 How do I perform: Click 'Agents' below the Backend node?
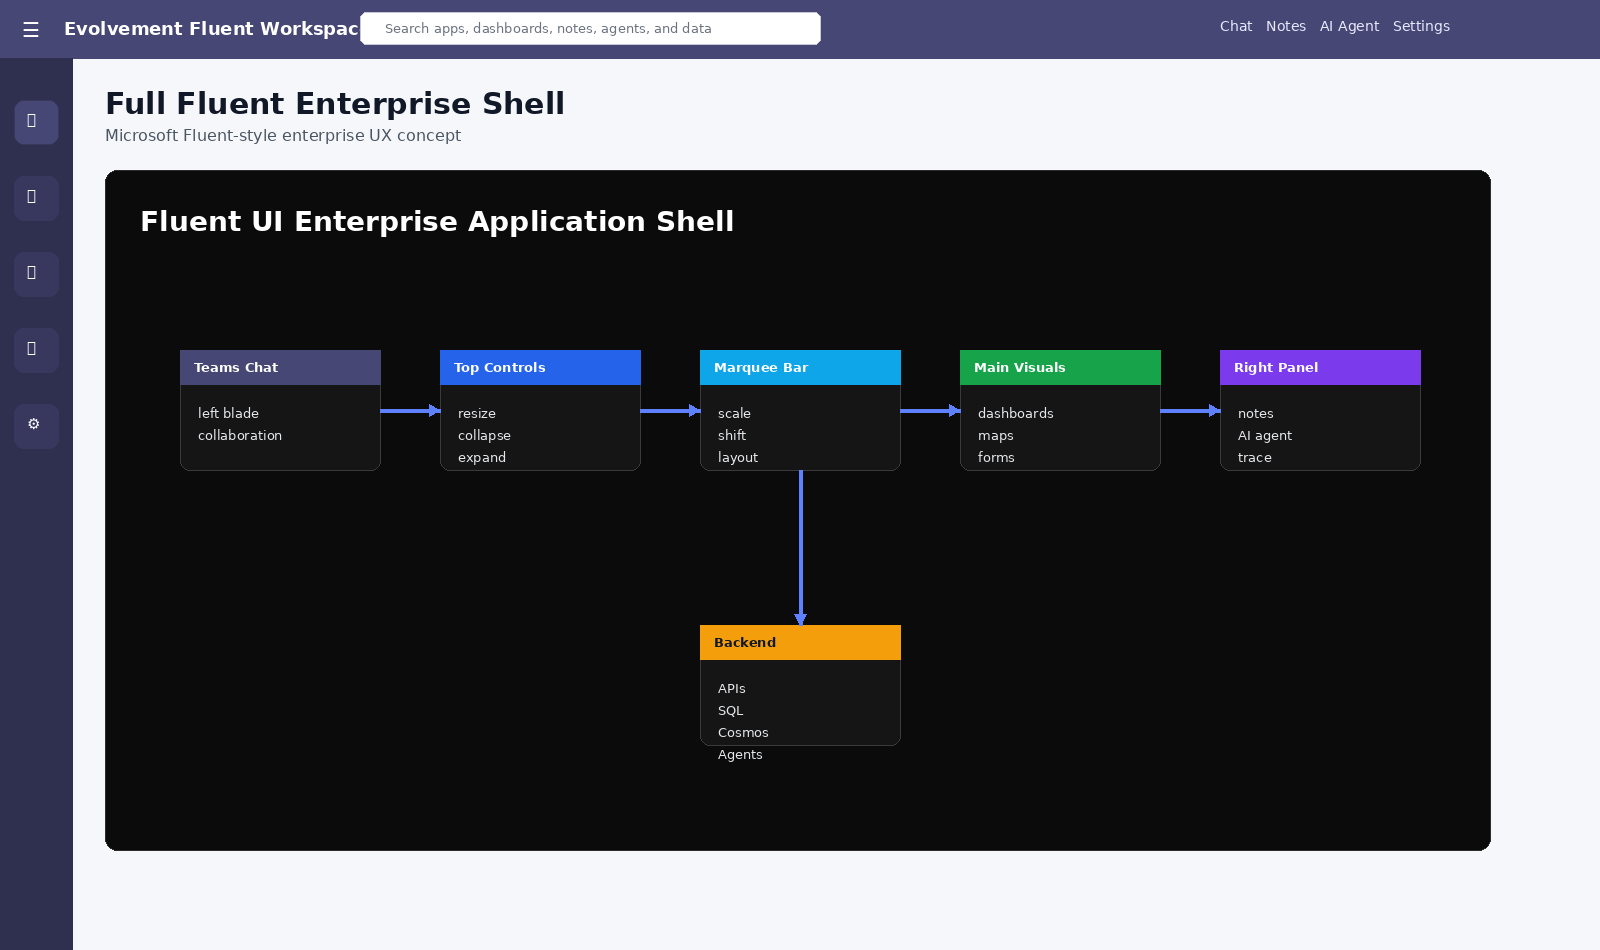[x=740, y=754]
